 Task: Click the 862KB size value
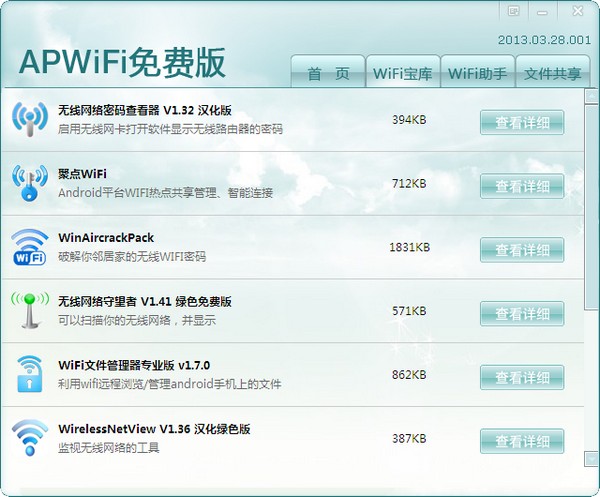point(409,375)
